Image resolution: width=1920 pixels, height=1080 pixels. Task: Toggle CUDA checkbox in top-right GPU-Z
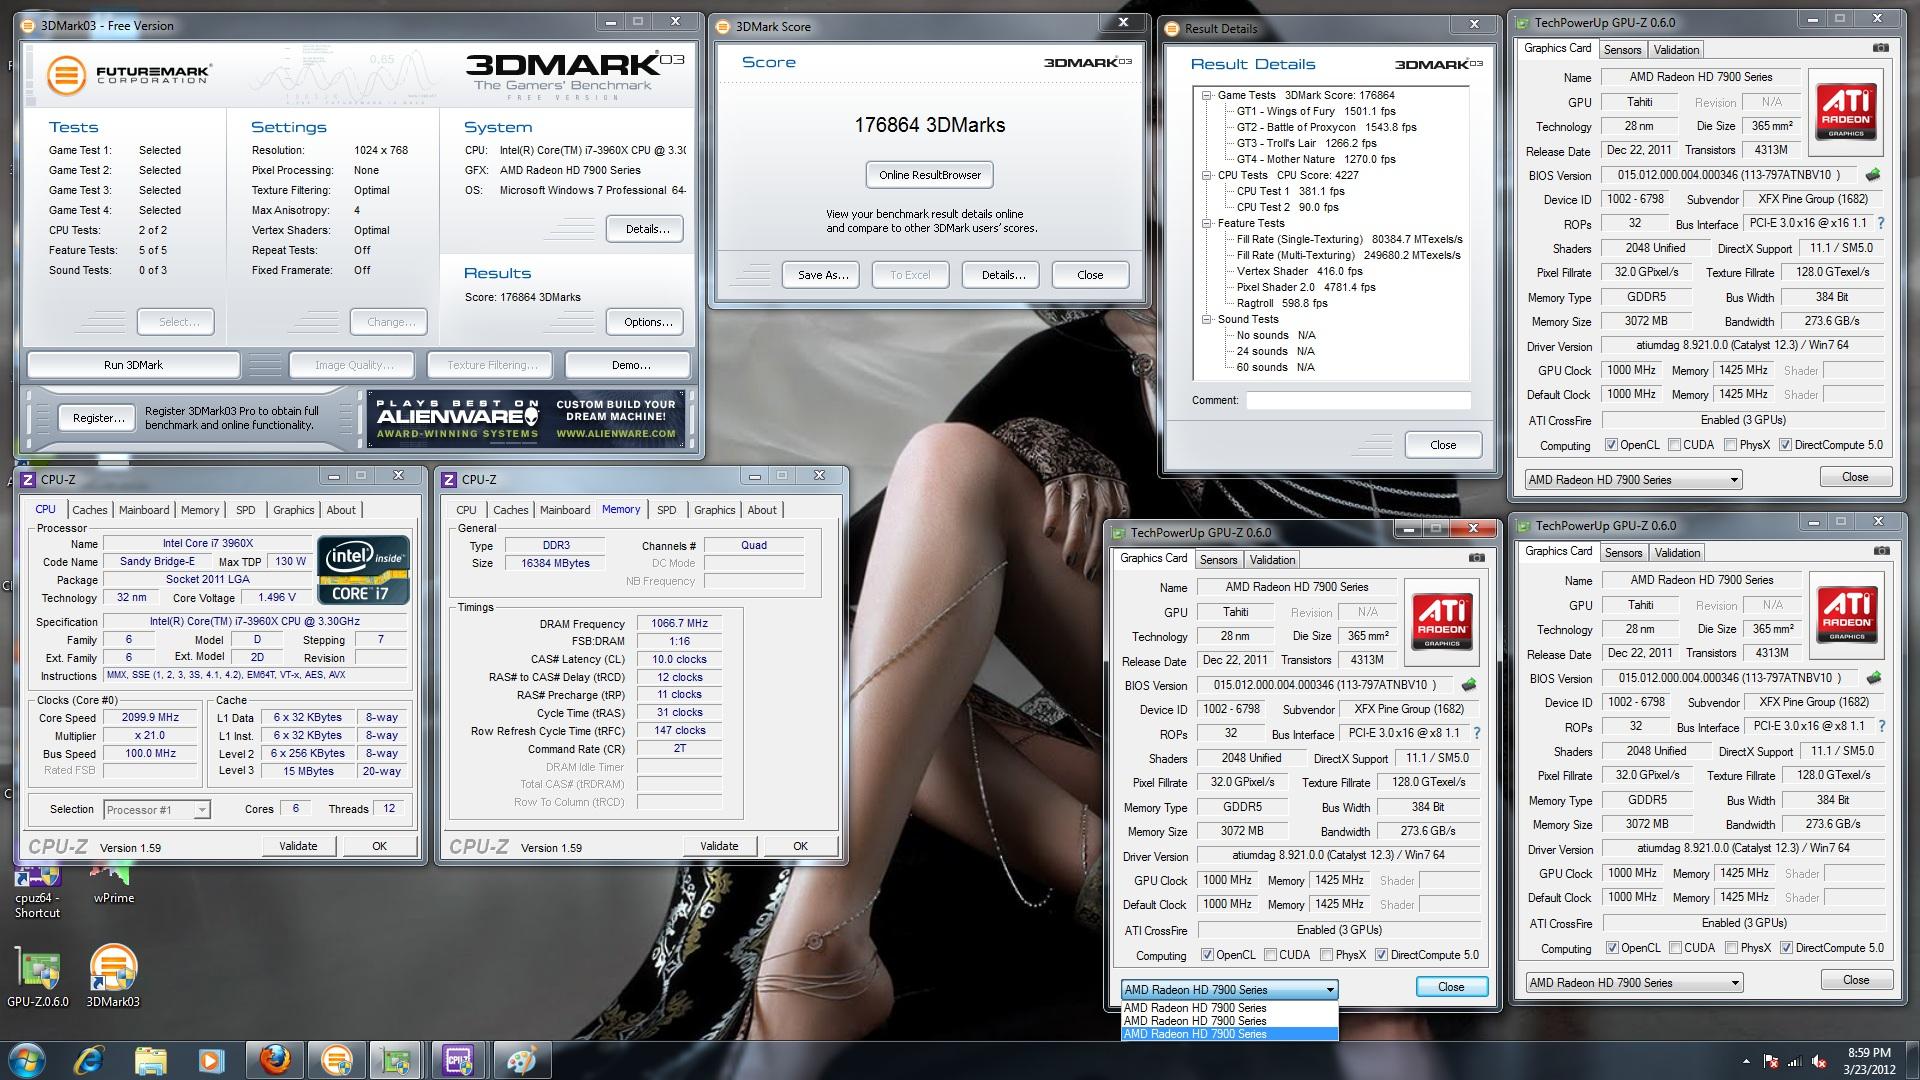pyautogui.click(x=1673, y=445)
